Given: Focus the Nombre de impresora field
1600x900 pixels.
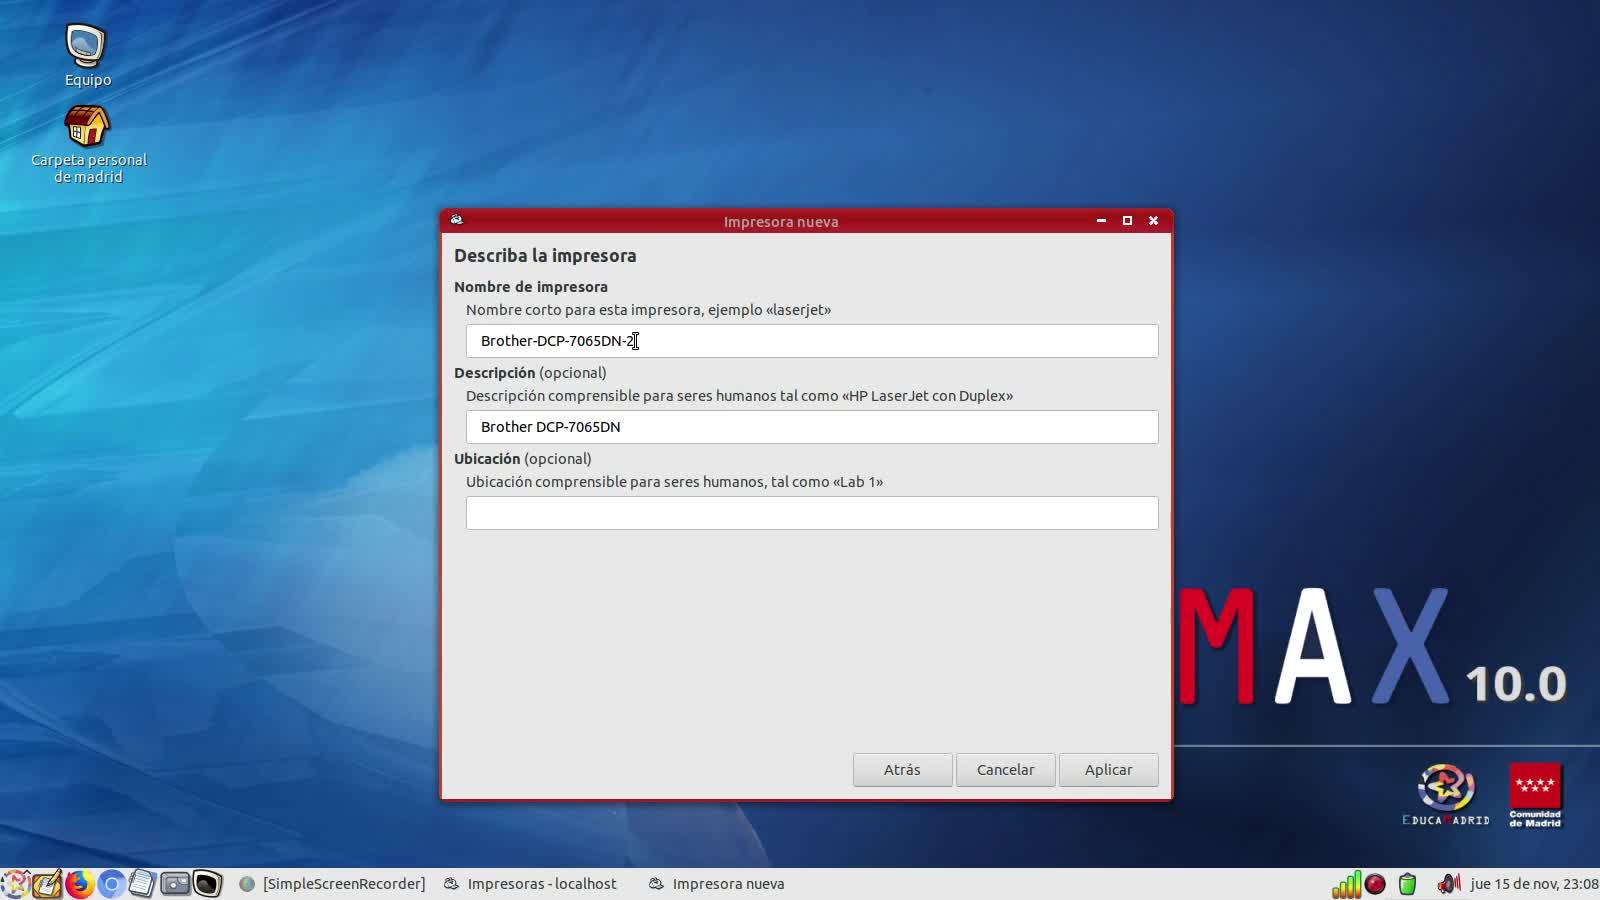Looking at the screenshot, I should 811,341.
